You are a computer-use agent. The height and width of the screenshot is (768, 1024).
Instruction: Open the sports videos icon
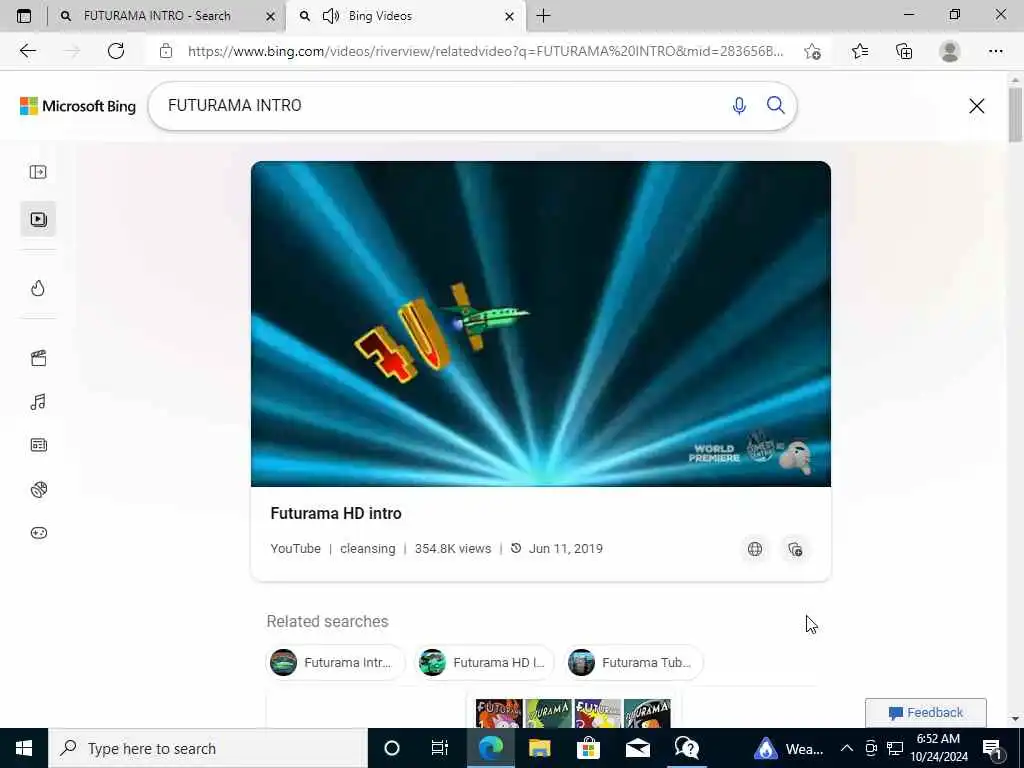[x=39, y=489]
